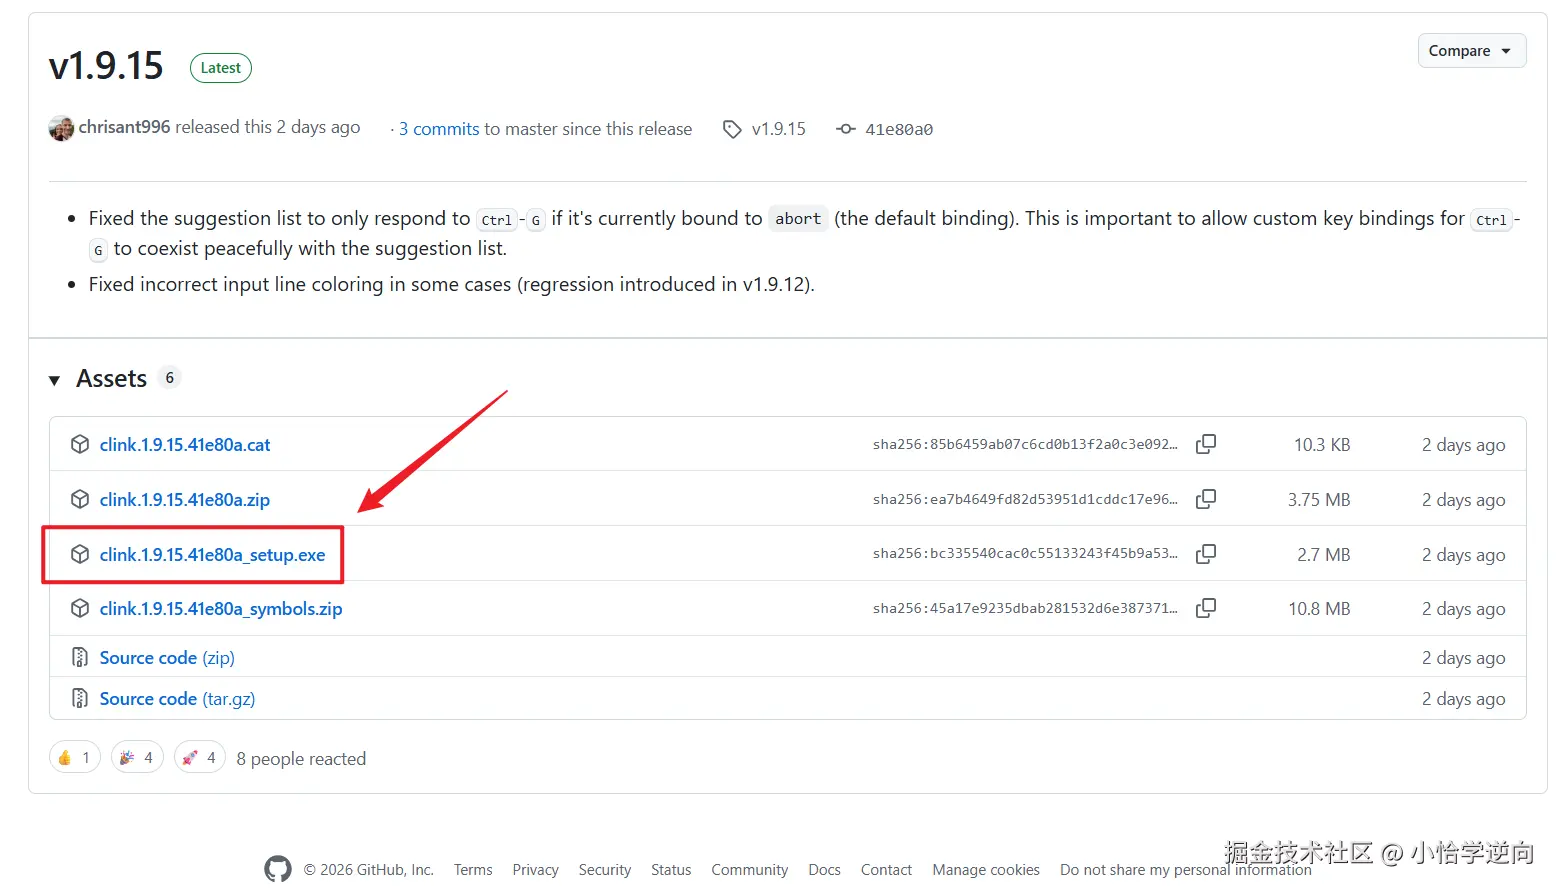Click the v1.9.15 release title

click(x=106, y=66)
